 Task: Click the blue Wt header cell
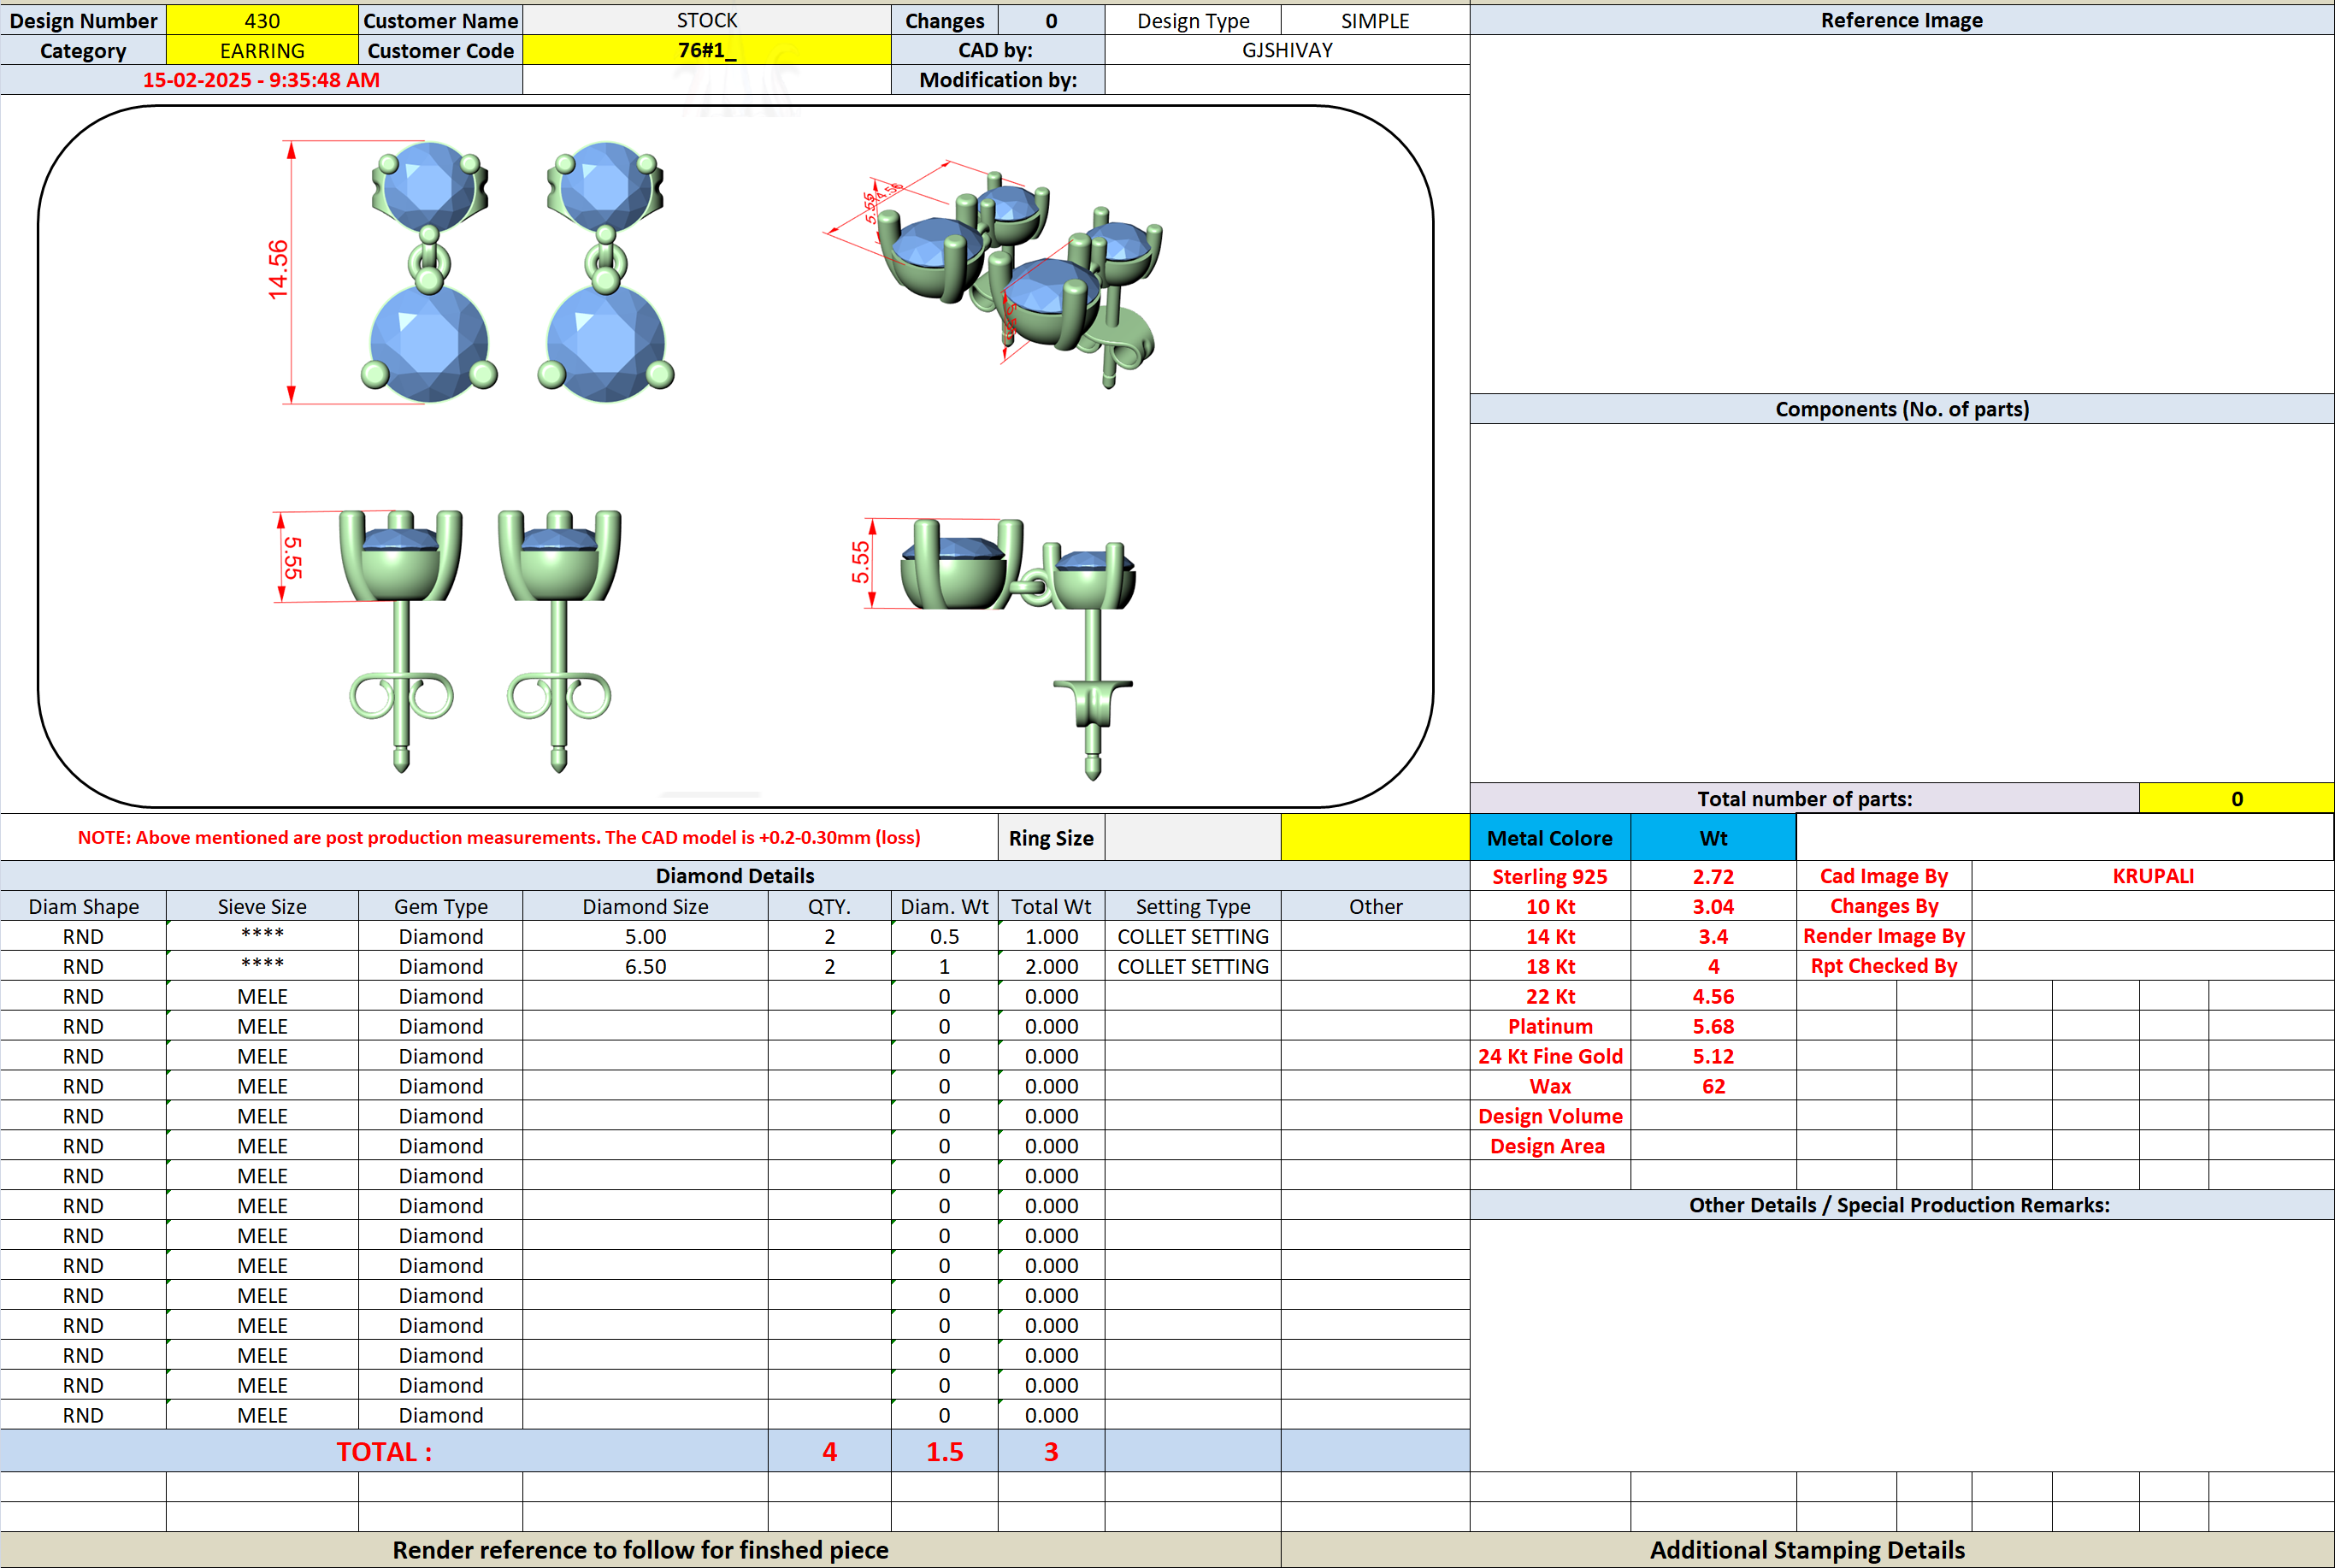[x=1713, y=838]
